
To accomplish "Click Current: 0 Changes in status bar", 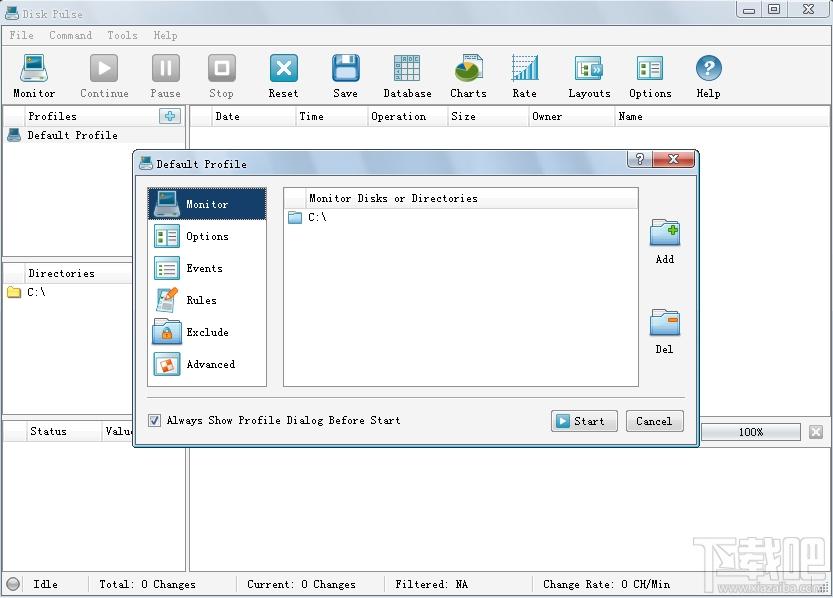I will click(x=301, y=584).
